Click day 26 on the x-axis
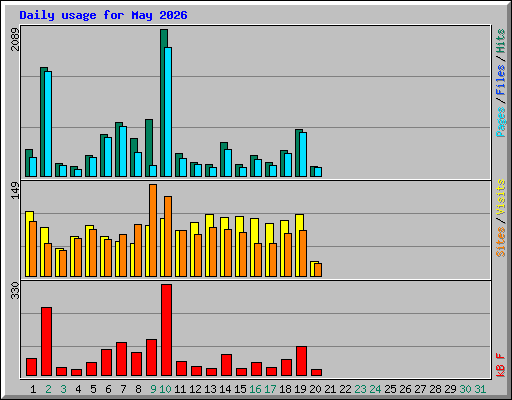Screen dimensions: 512x400 [x=405, y=389]
